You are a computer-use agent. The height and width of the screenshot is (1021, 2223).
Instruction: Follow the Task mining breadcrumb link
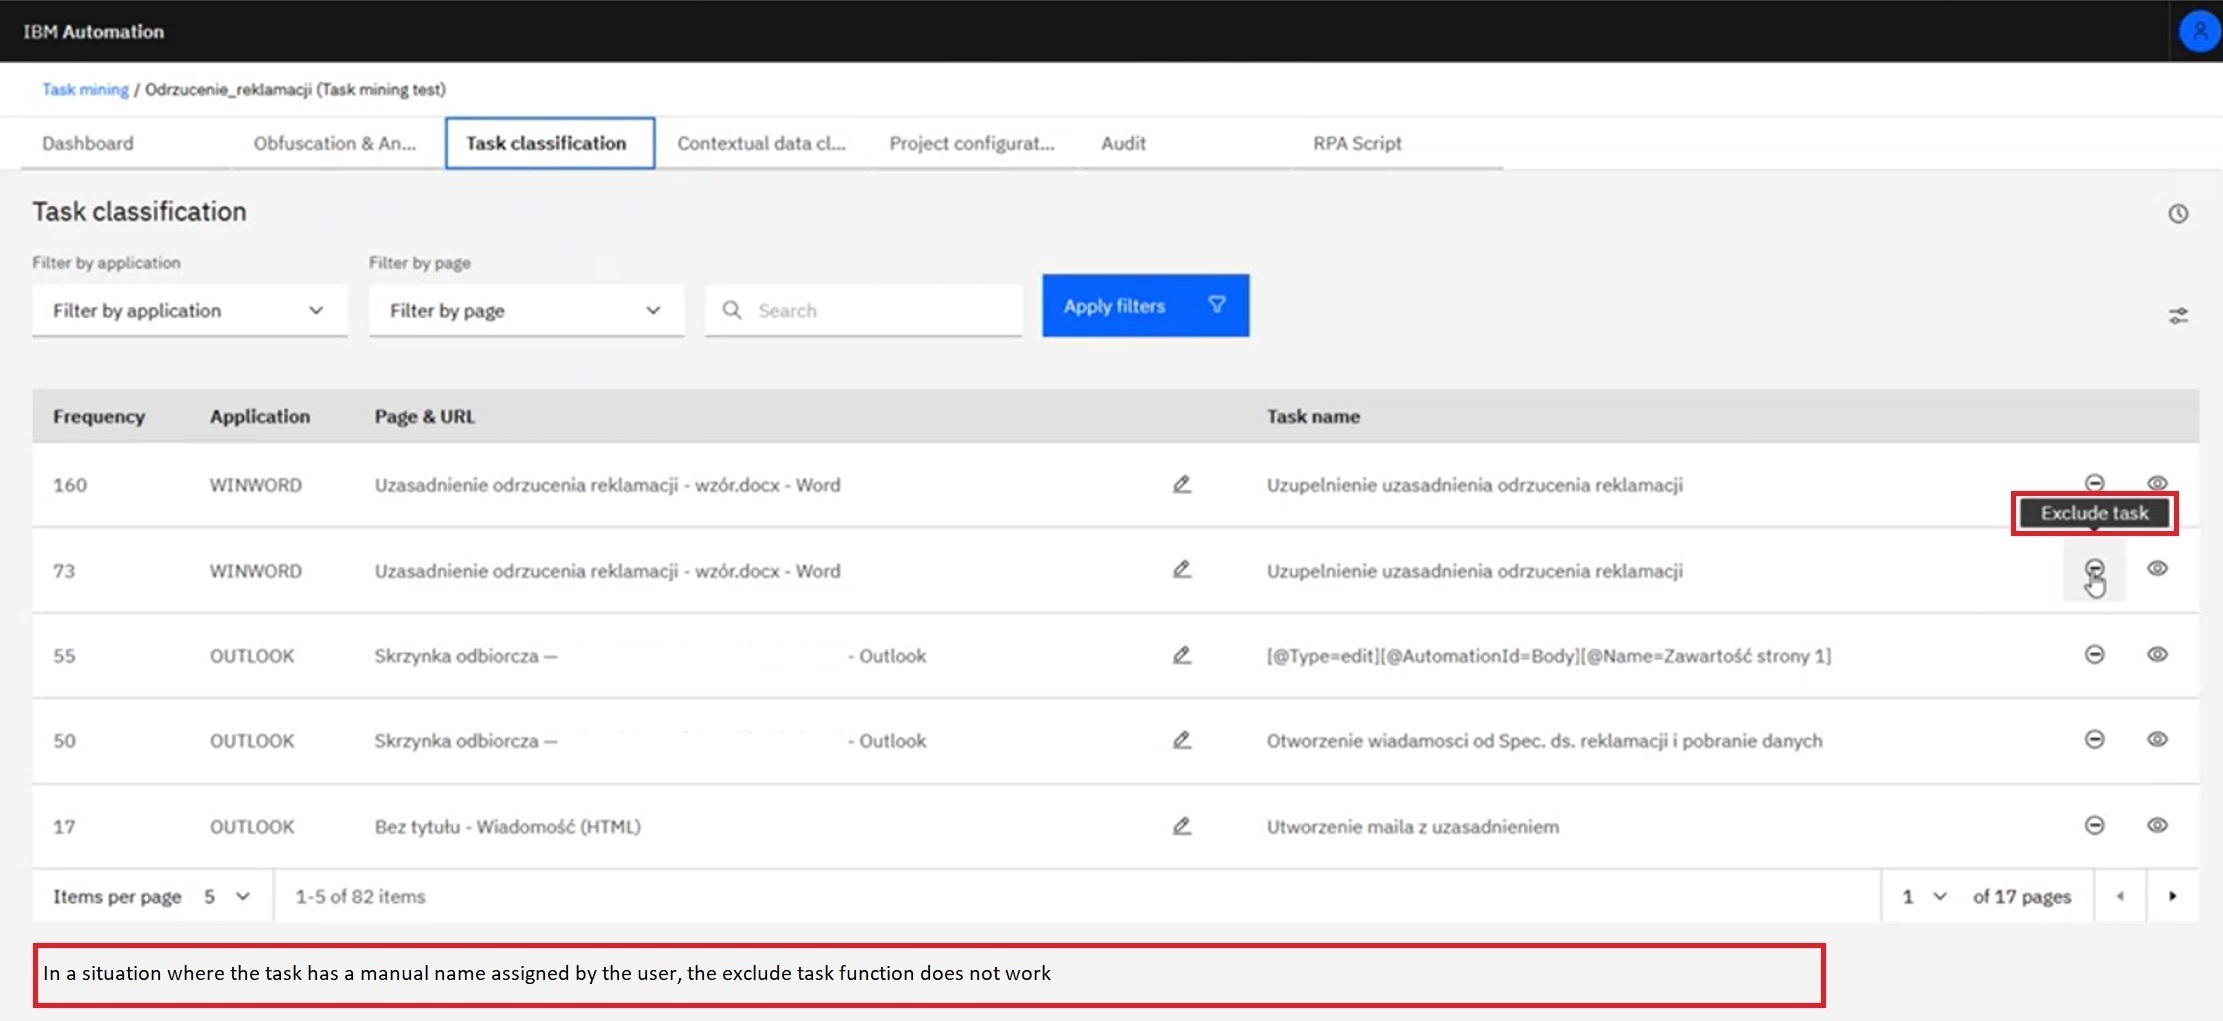tap(85, 89)
